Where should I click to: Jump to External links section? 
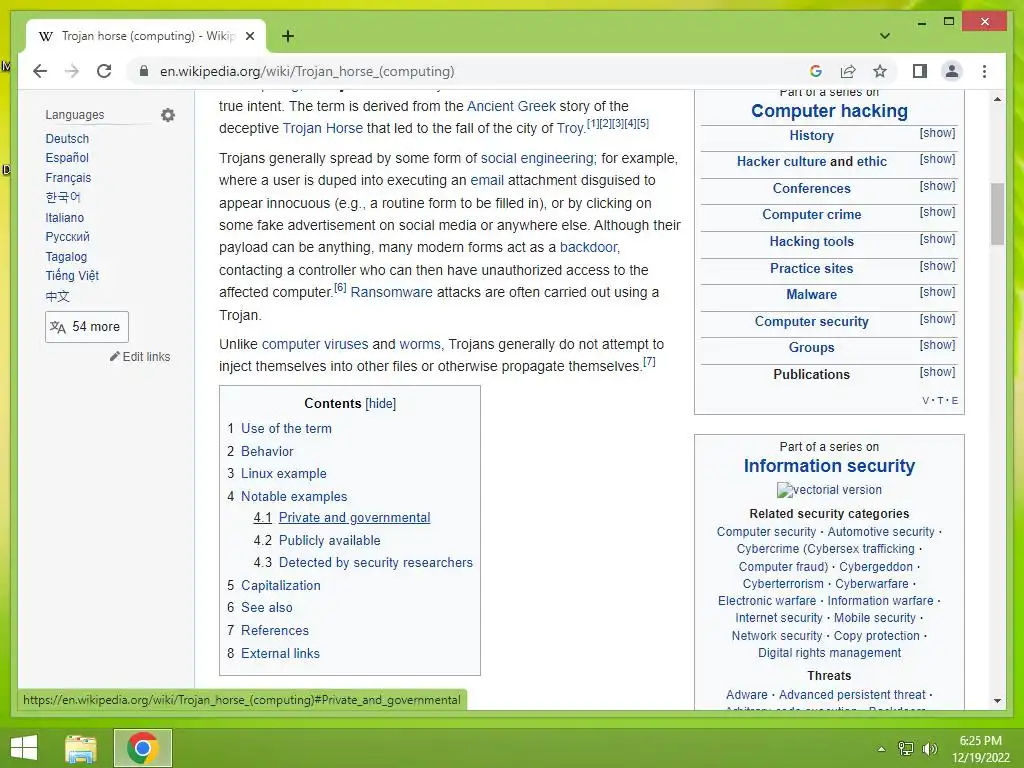pos(280,653)
